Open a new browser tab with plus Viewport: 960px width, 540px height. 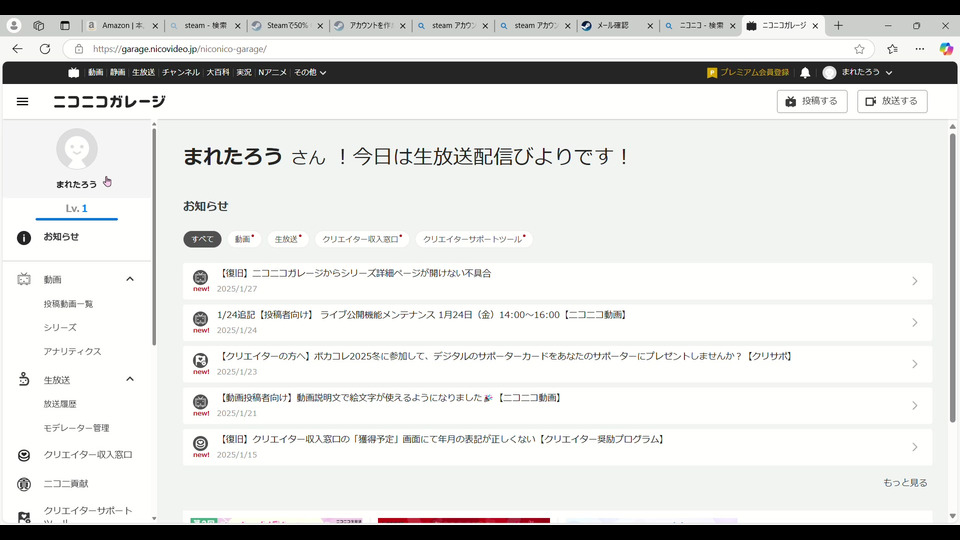click(838, 26)
